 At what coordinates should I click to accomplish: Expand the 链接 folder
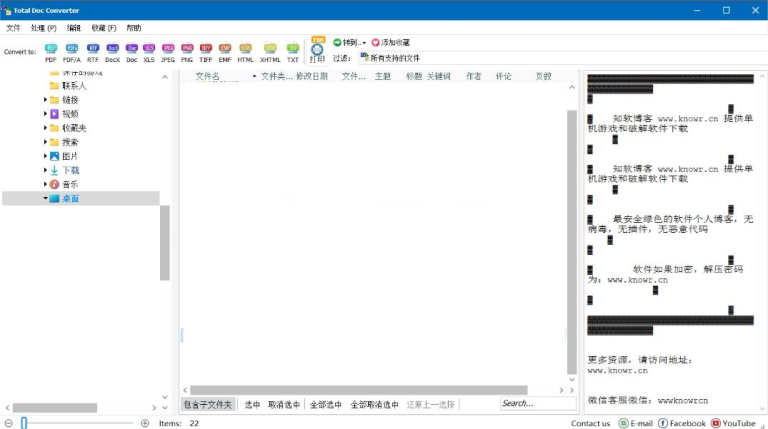(45, 100)
